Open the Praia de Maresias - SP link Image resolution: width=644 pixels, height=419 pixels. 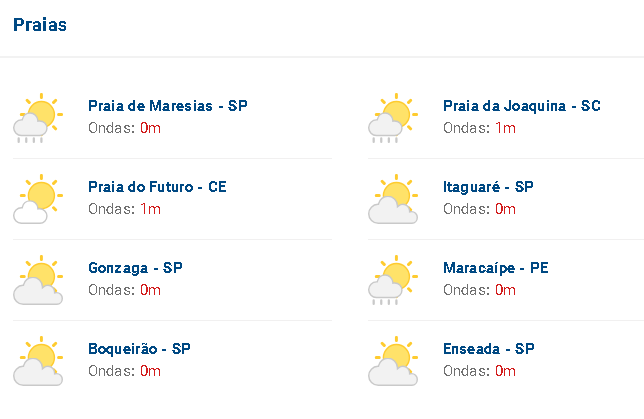(x=168, y=106)
